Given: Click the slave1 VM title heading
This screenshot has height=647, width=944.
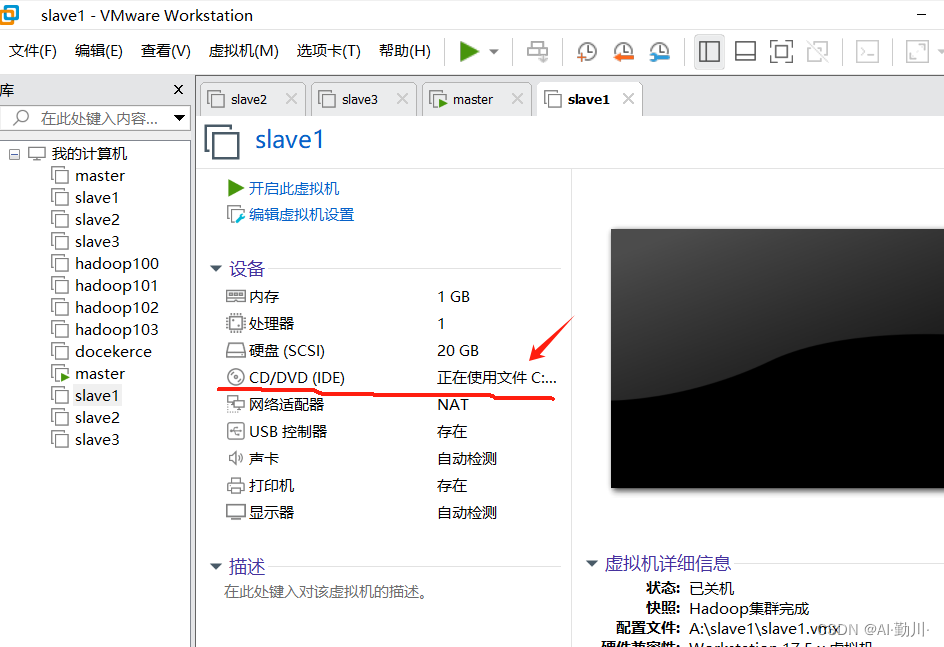Looking at the screenshot, I should tap(290, 140).
